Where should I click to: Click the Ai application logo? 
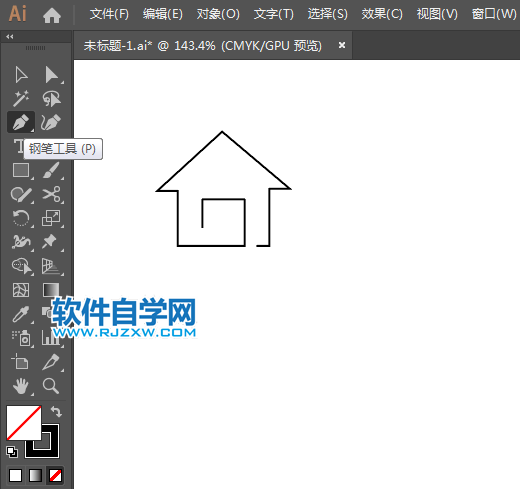18,14
